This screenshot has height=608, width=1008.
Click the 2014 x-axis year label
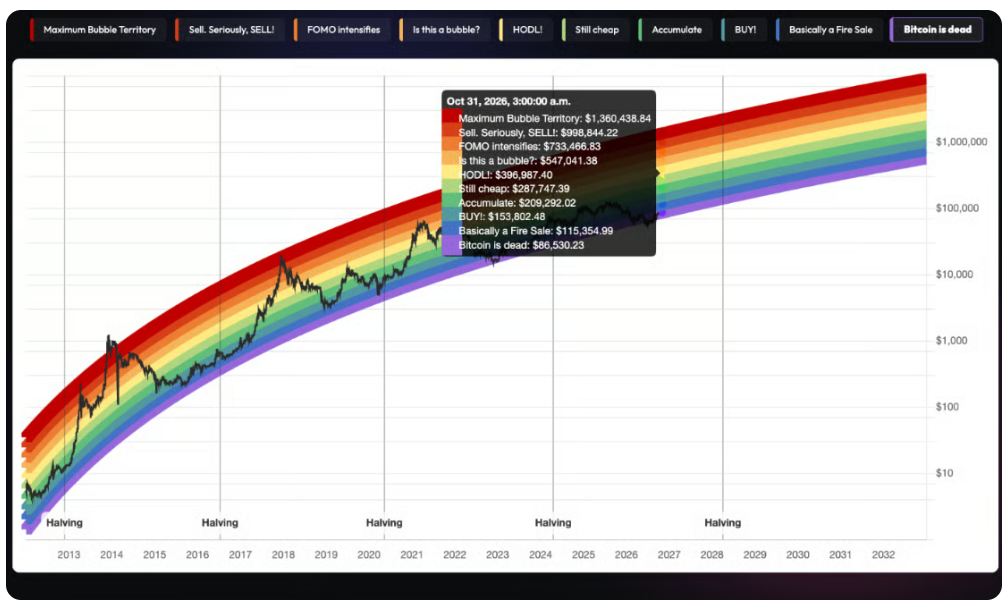coord(111,554)
